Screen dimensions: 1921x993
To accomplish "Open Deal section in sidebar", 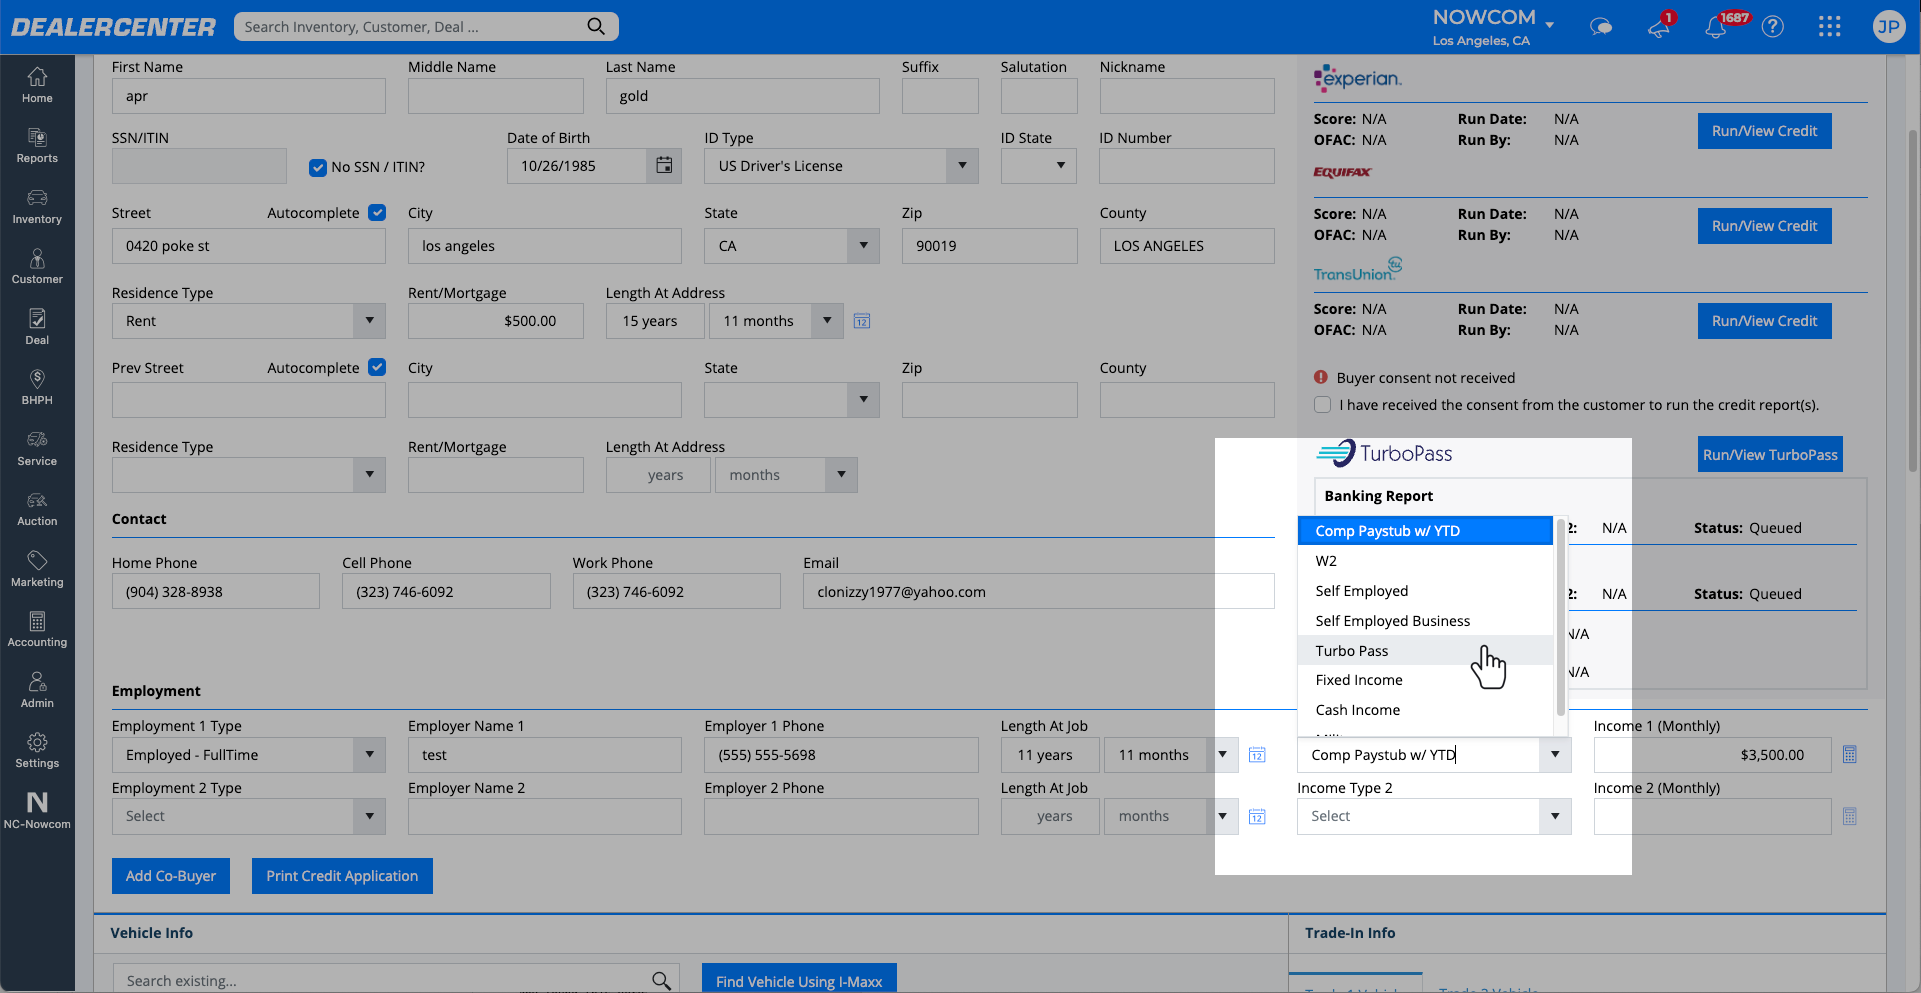I will 37,328.
